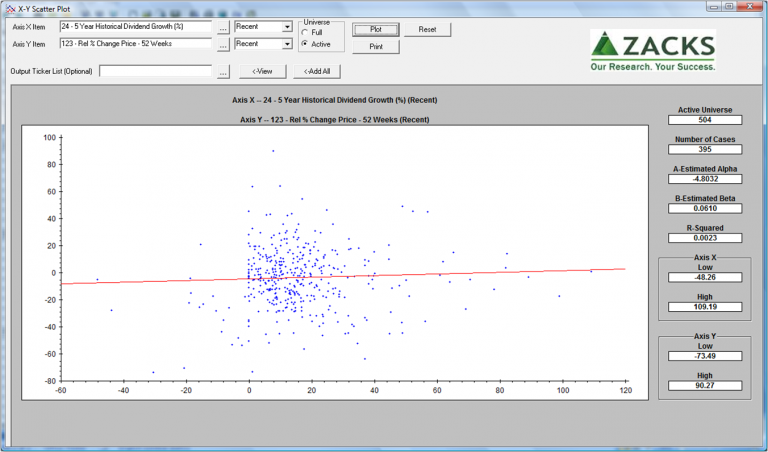Open Axis X item browse button
This screenshot has width=768, height=452.
coord(223,28)
